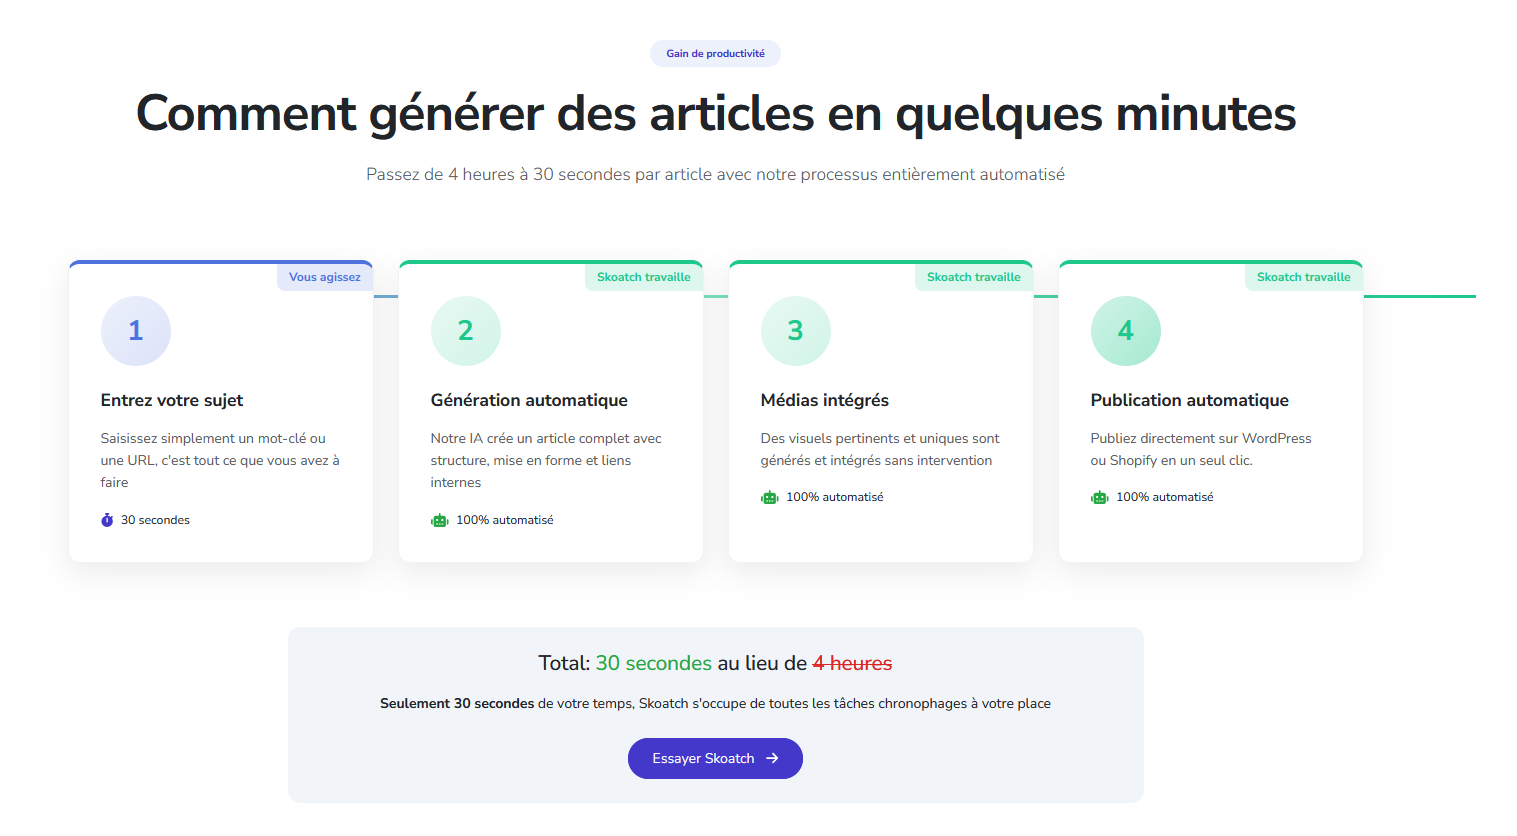Expand the 'Médias intégrés' description
This screenshot has width=1517, height=836.
point(880,448)
